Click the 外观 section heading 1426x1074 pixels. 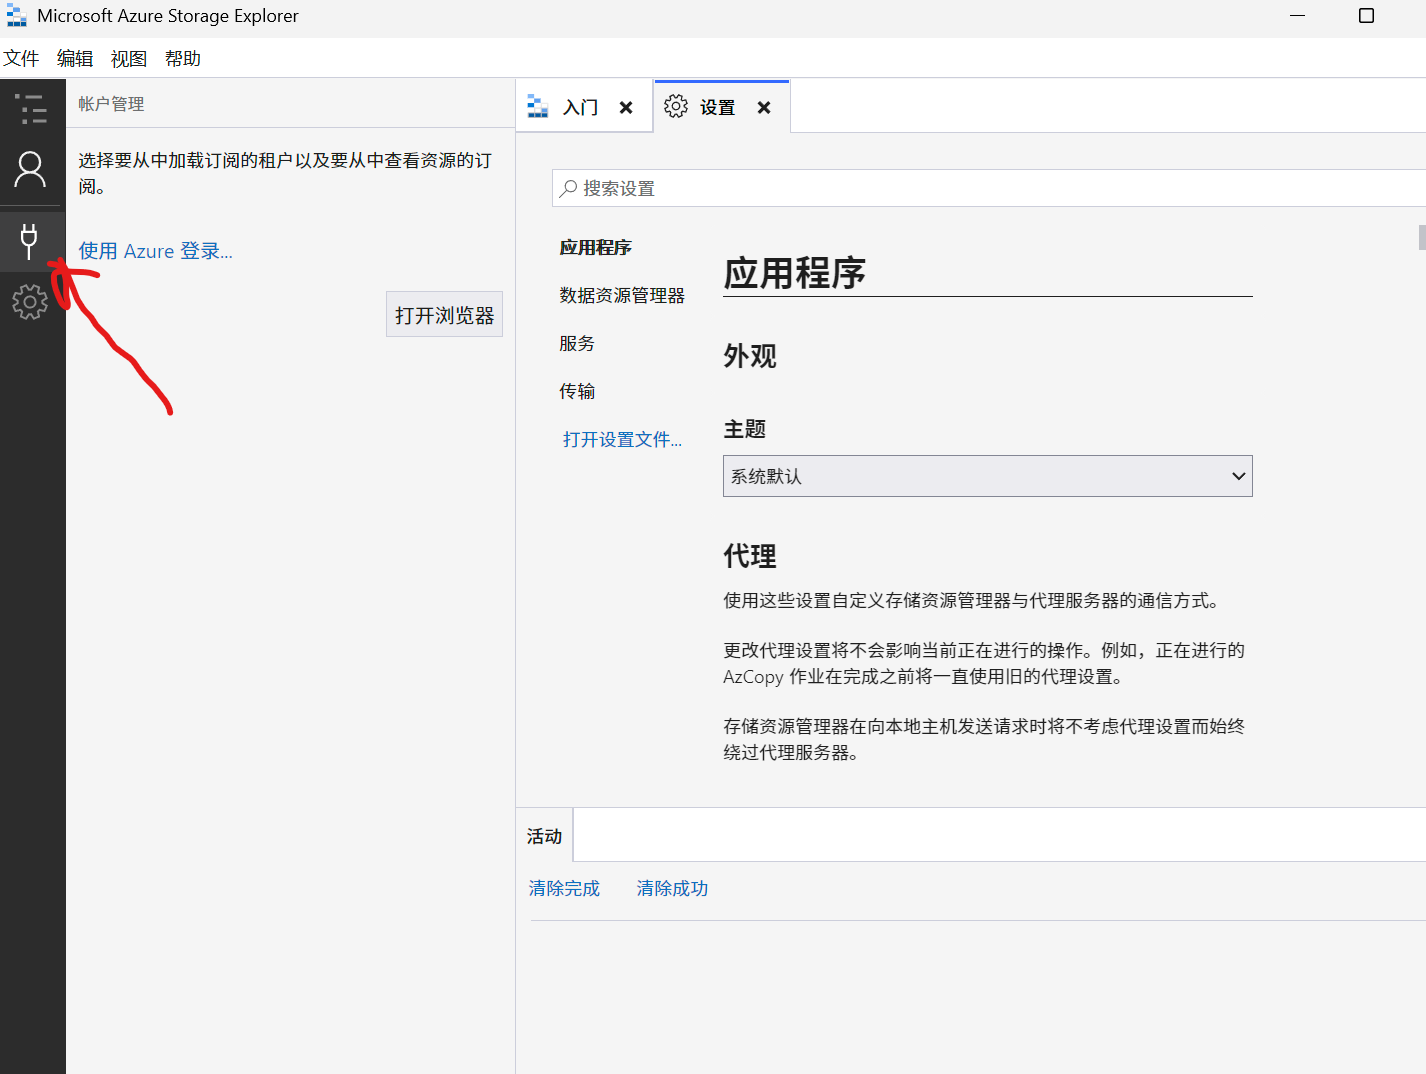pos(750,356)
